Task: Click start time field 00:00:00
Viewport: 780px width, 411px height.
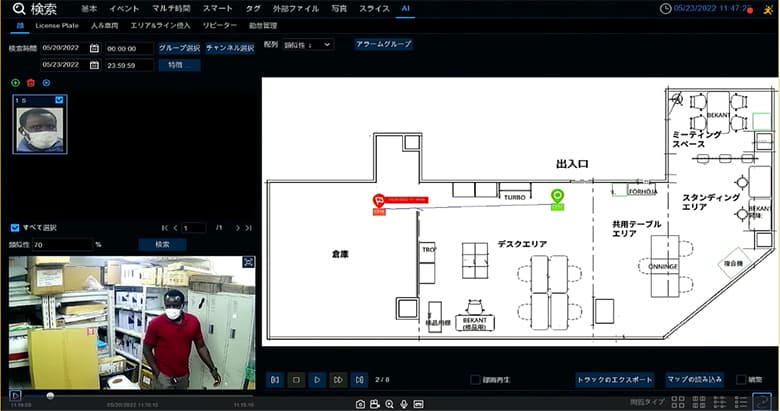Action: [x=129, y=49]
